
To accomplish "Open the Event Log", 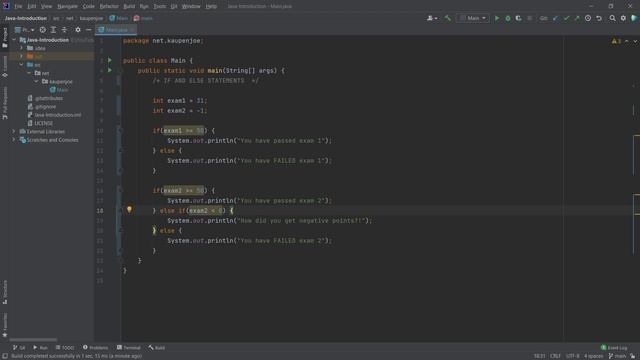I will pos(614,348).
